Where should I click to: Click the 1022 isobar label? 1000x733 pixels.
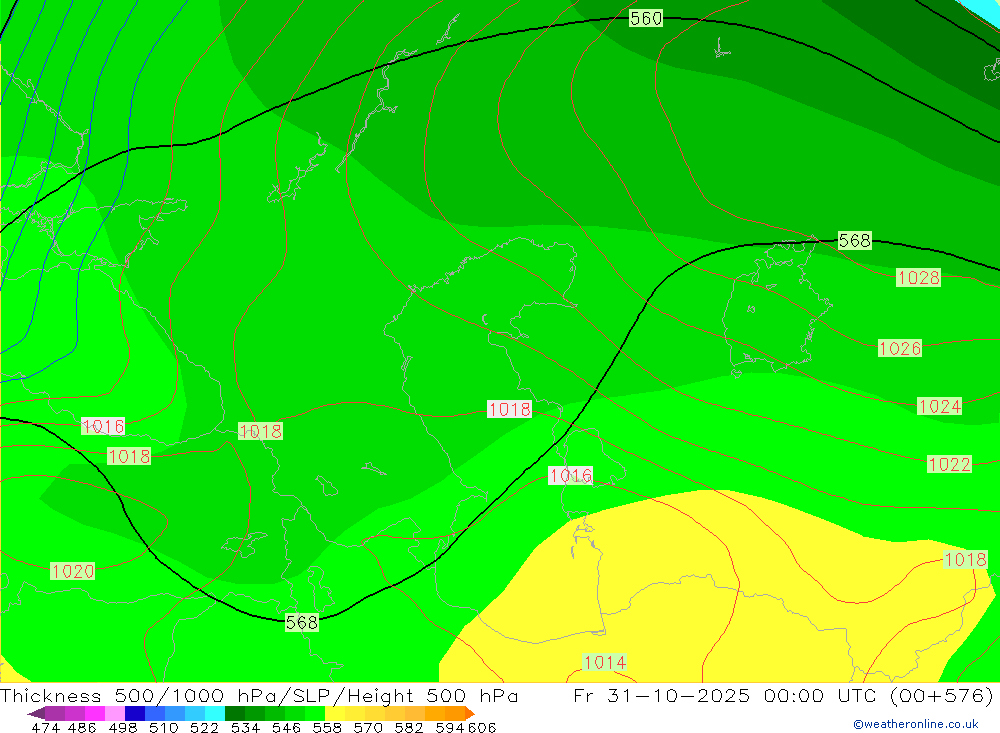(x=950, y=464)
